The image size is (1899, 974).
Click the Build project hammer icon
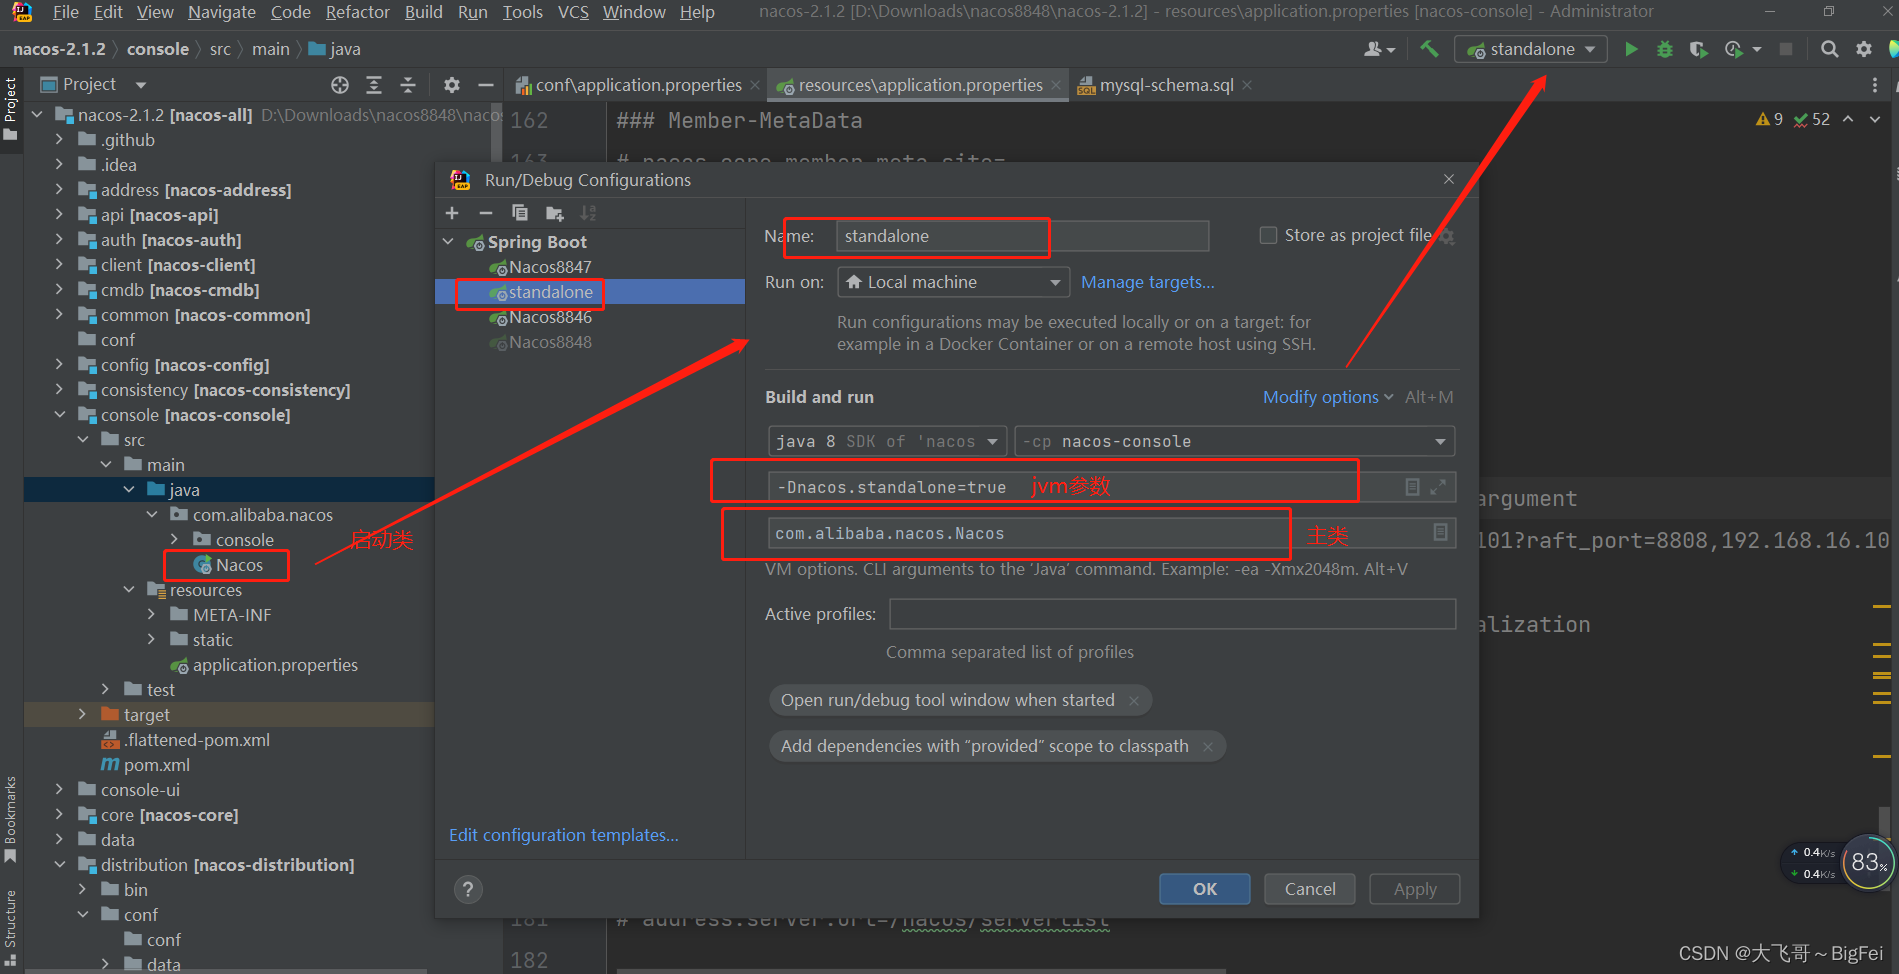click(x=1430, y=49)
